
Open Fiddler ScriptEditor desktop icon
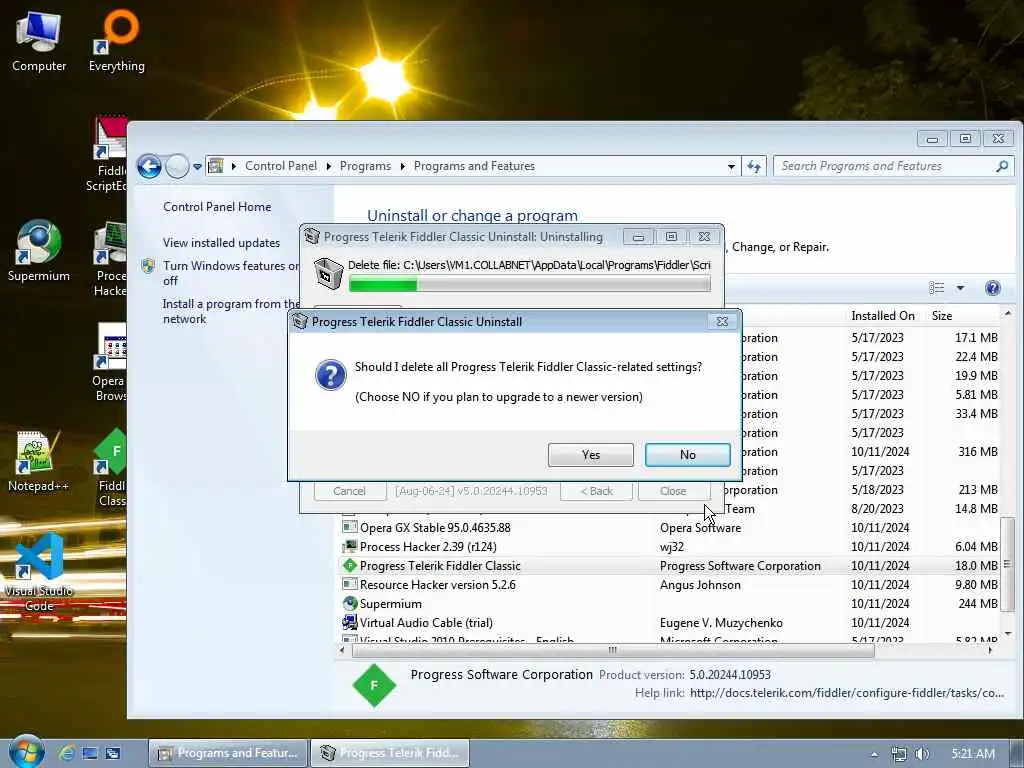coord(108,154)
